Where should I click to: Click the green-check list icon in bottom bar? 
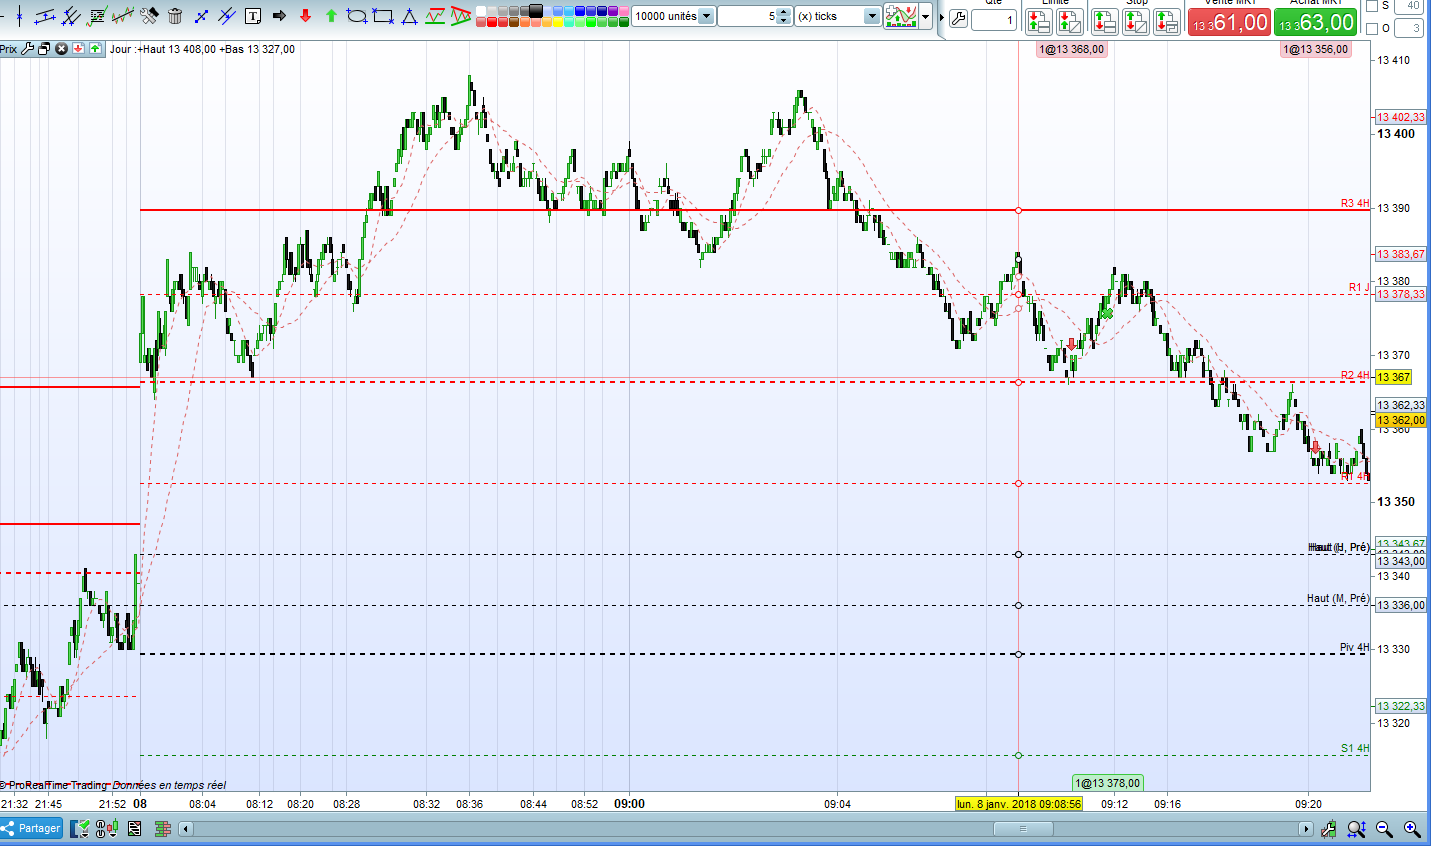(x=81, y=829)
